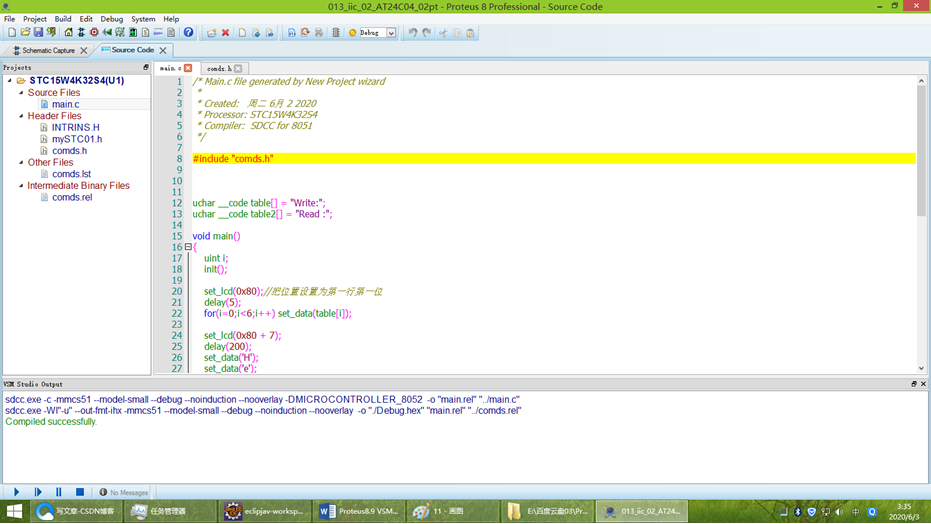Open the Windows Start button
The height and width of the screenshot is (524, 931).
tap(14, 511)
